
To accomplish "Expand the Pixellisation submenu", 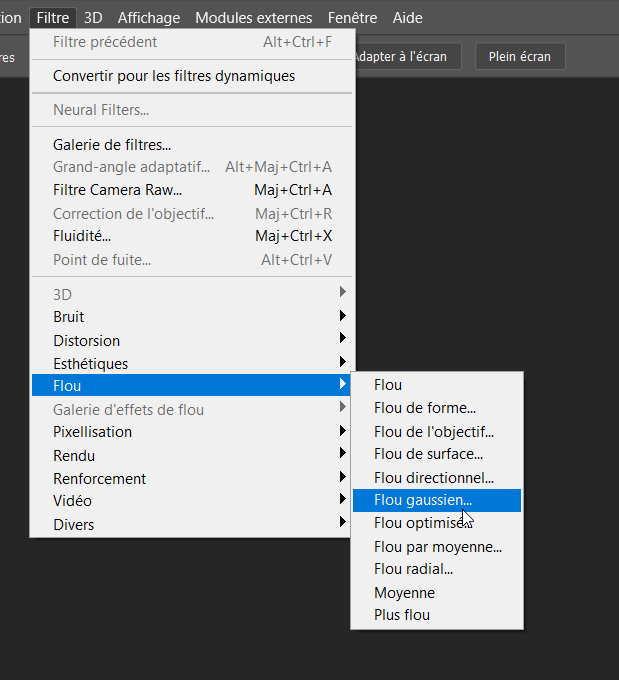I will click(92, 432).
